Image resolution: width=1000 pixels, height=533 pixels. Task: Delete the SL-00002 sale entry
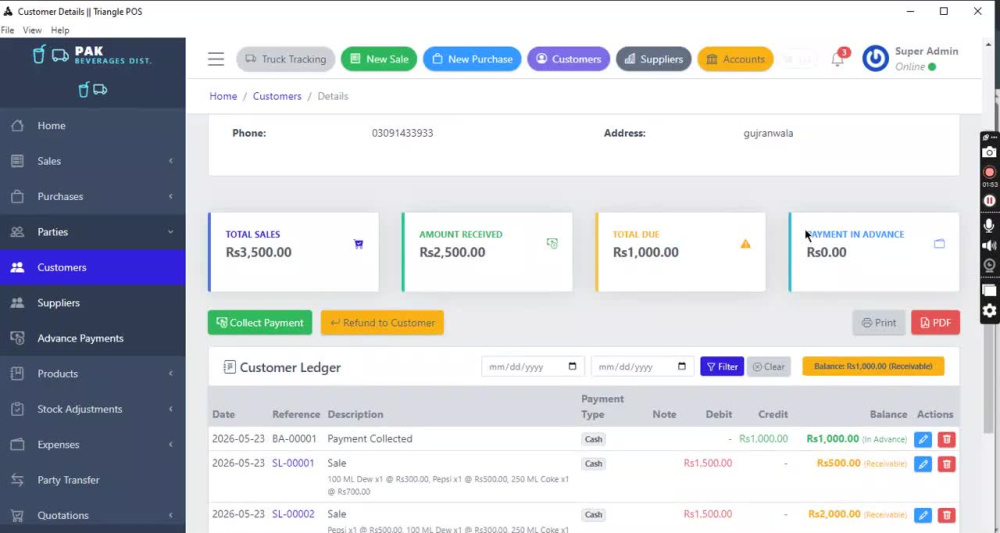(947, 515)
